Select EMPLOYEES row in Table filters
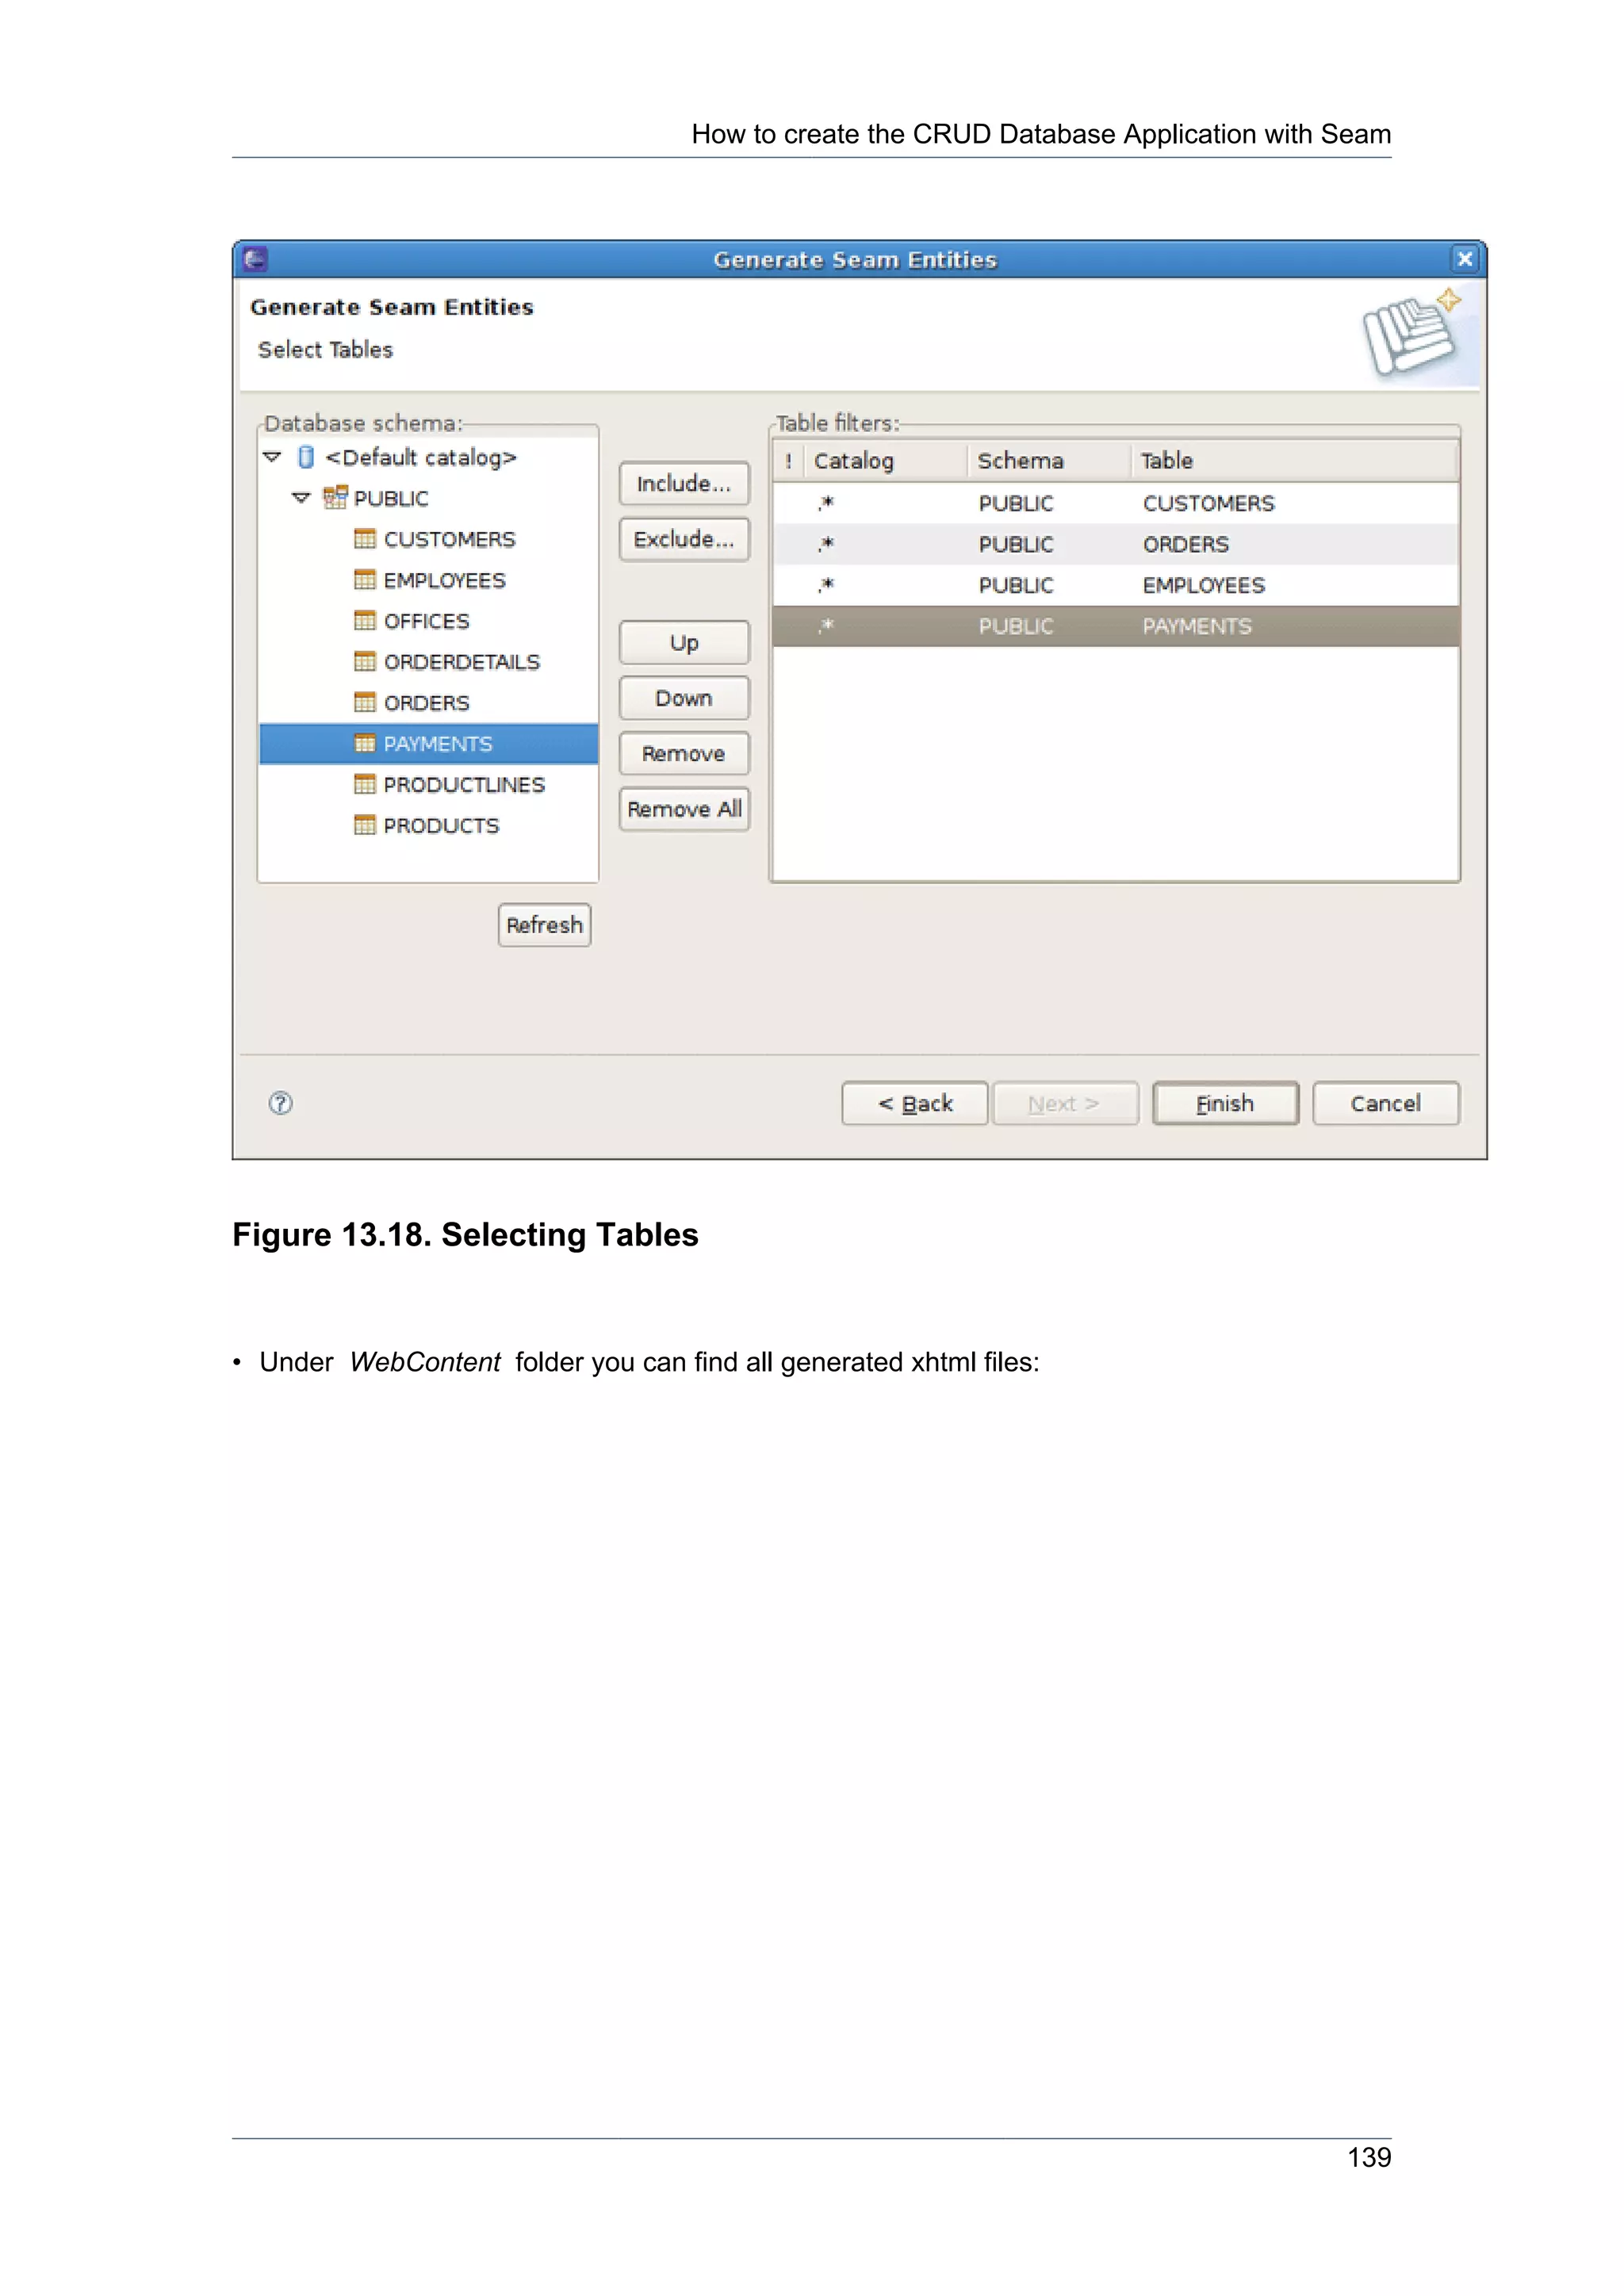This screenshot has width=1624, height=2296. 1116,585
